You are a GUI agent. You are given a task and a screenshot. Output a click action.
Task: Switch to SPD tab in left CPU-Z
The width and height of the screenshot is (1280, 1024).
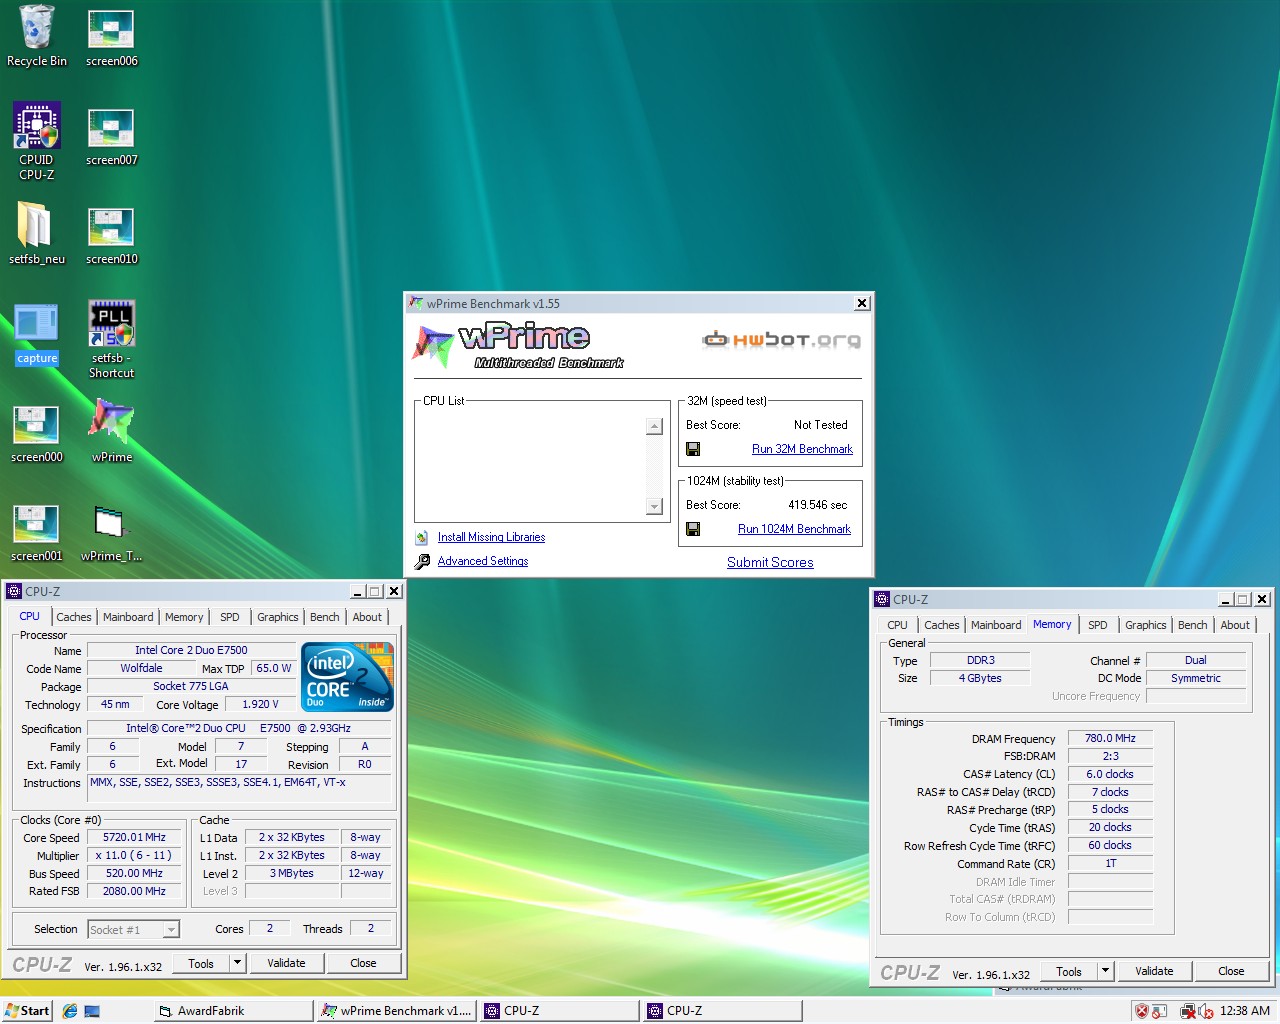[230, 617]
